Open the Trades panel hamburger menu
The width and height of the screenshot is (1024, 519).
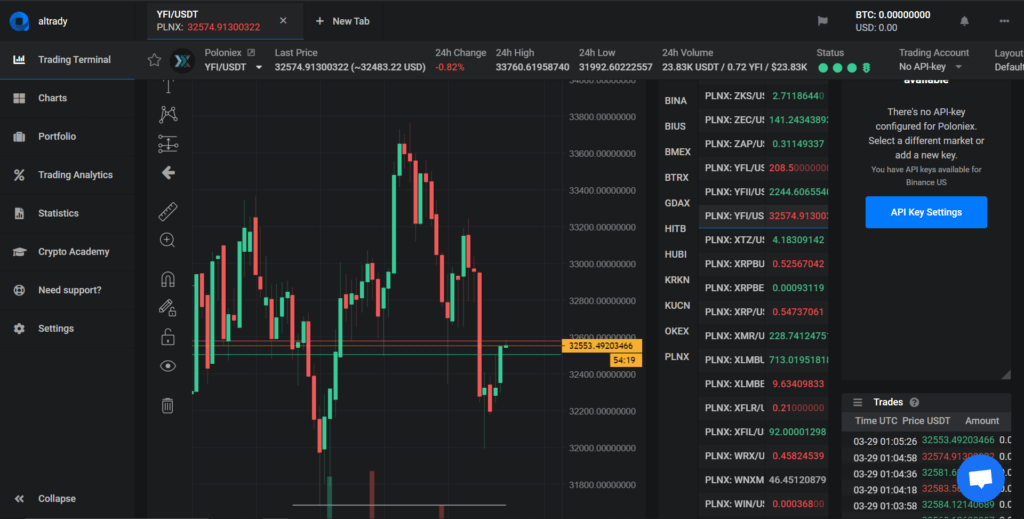coord(857,402)
